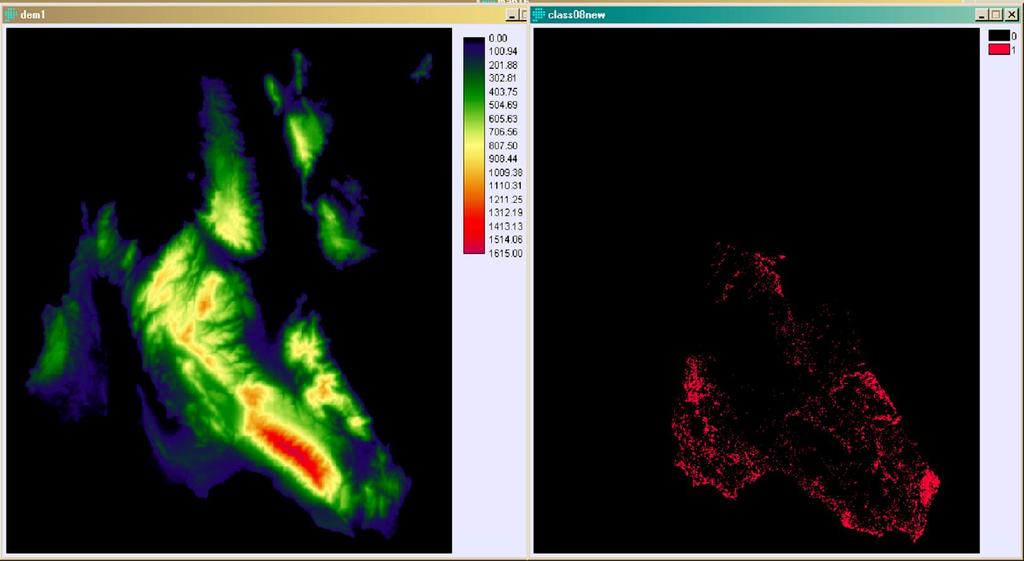Close the class08new window
Image resolution: width=1024 pixels, height=561 pixels.
1011,14
